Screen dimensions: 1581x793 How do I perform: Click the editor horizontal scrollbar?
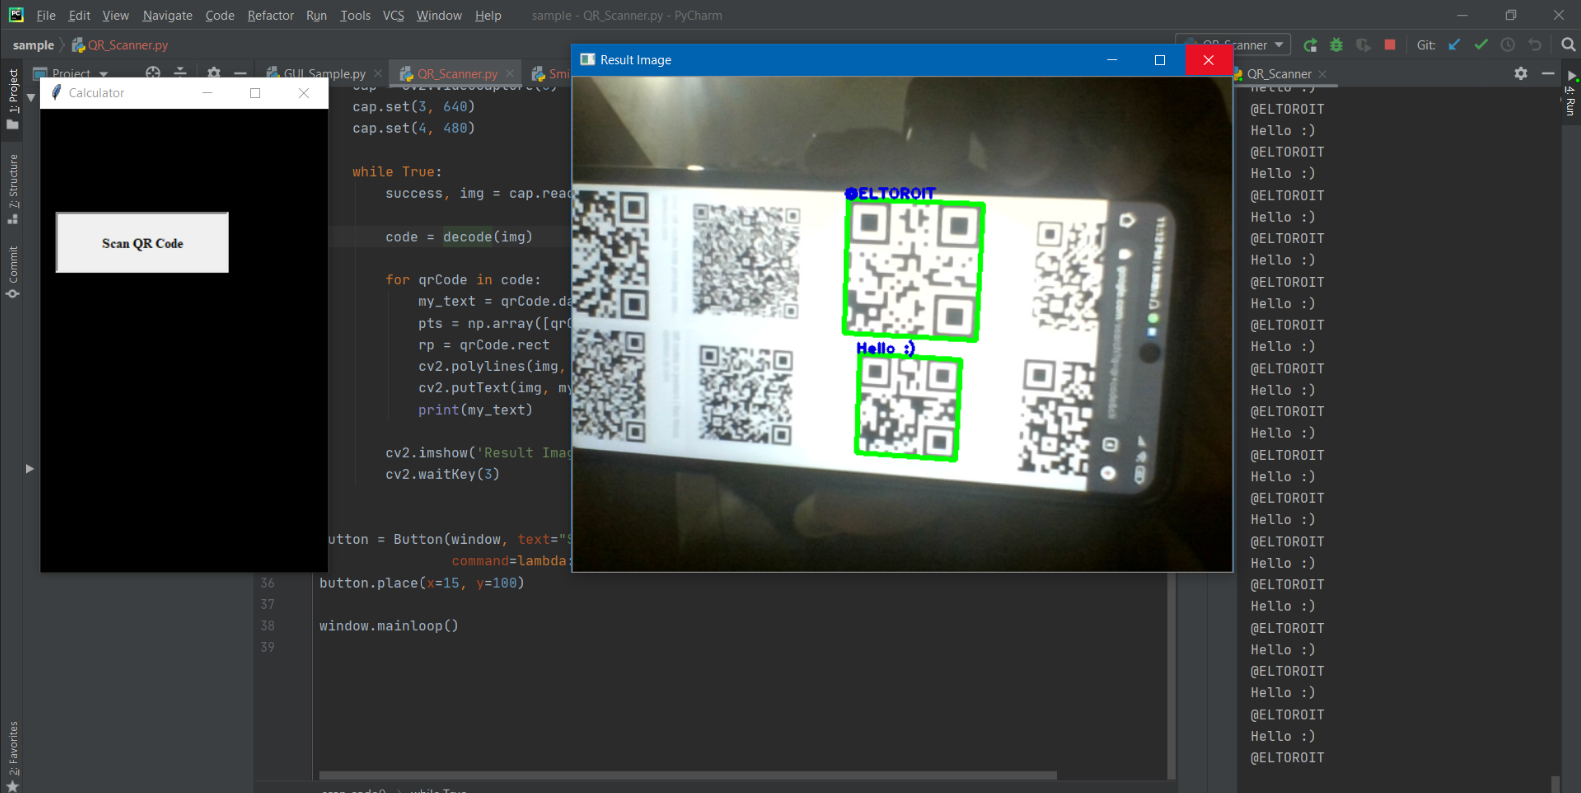(x=688, y=775)
